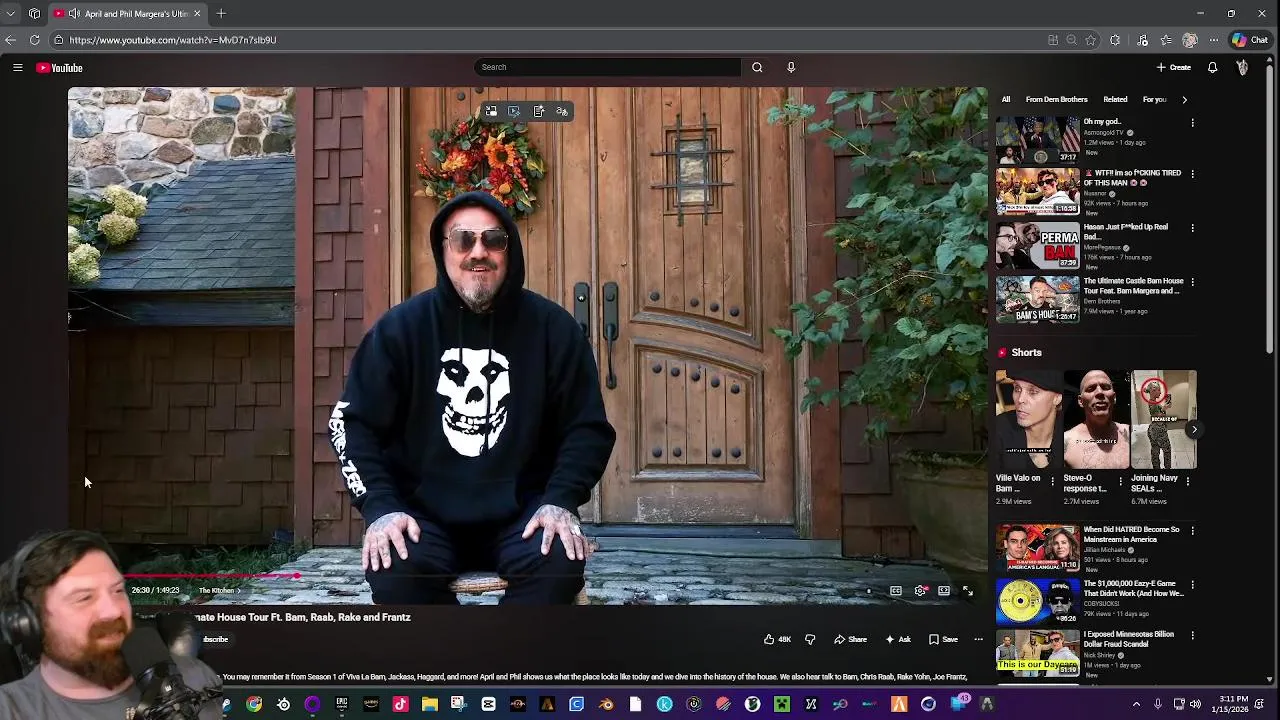Screen dimensions: 1280x720
Task: Open 'Hasan Just F**ked Up Real Bad' video
Action: [1038, 246]
